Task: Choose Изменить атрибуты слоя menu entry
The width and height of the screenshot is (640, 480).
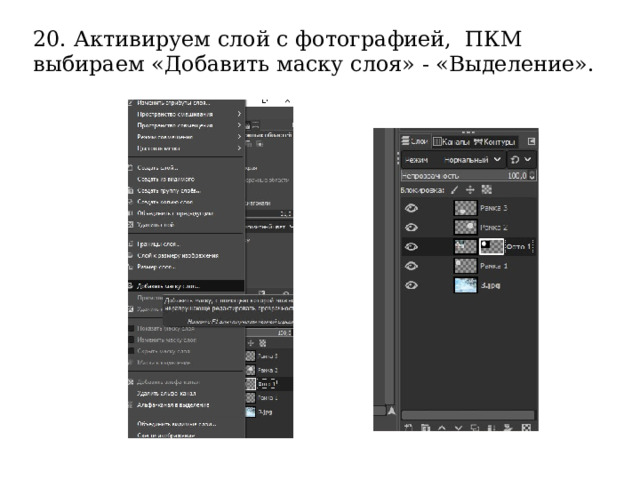Action: tap(187, 103)
